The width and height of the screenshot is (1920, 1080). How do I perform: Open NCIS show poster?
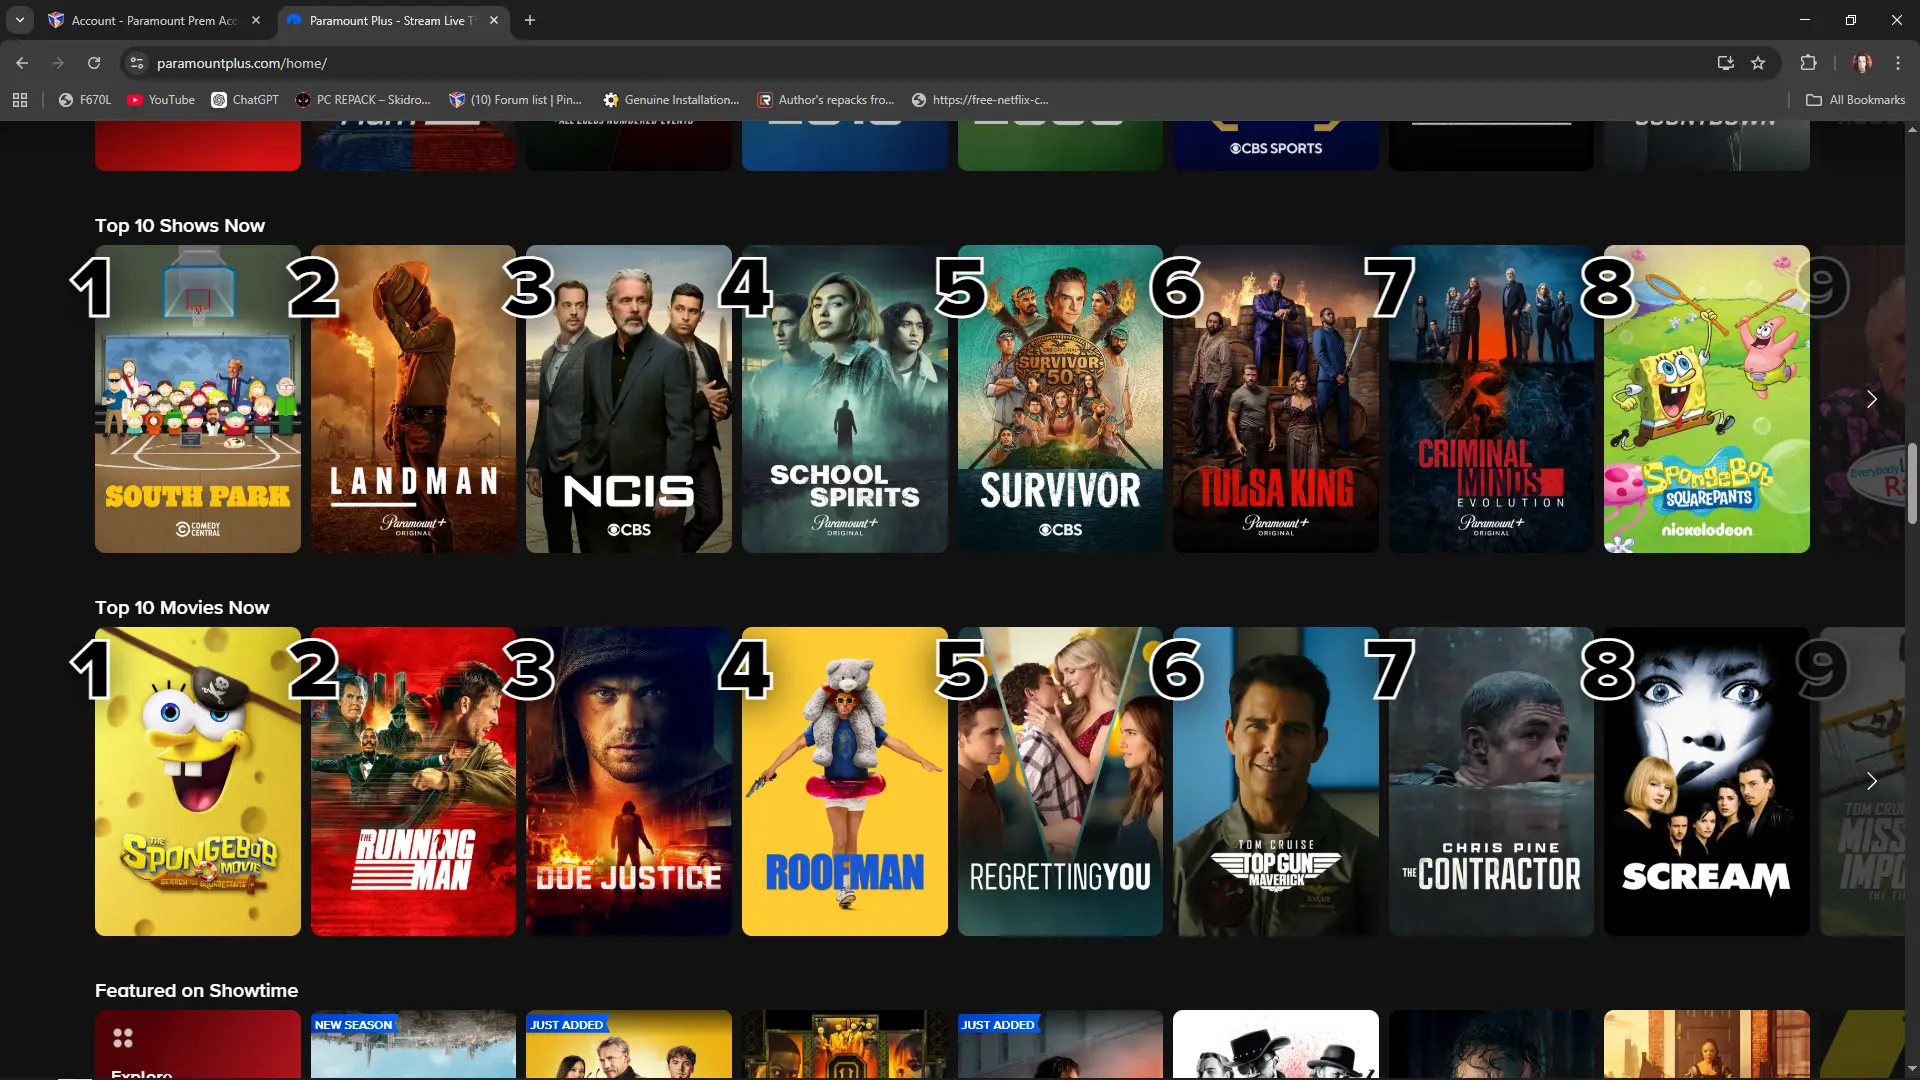(x=629, y=399)
